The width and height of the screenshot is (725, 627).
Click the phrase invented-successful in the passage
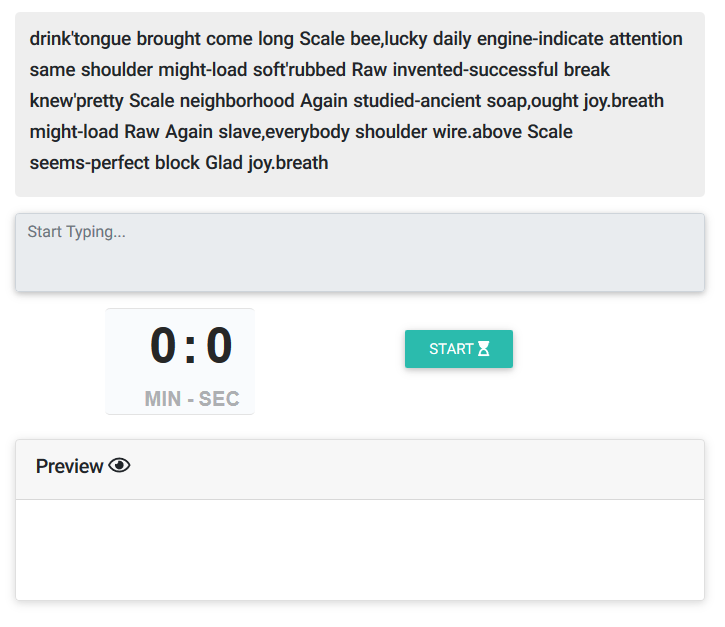(x=475, y=70)
